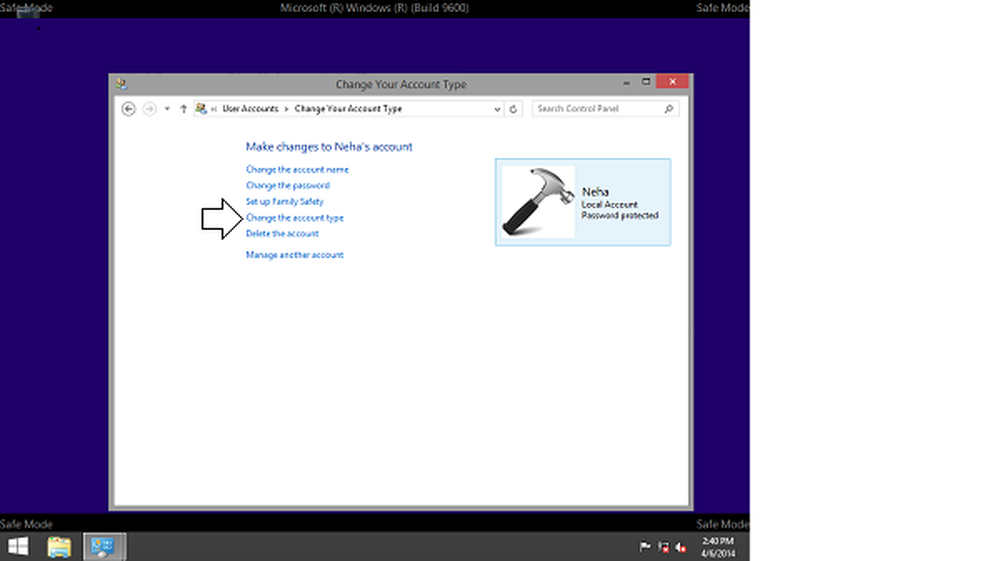Open the recent locations dropdown arrow

tap(167, 109)
